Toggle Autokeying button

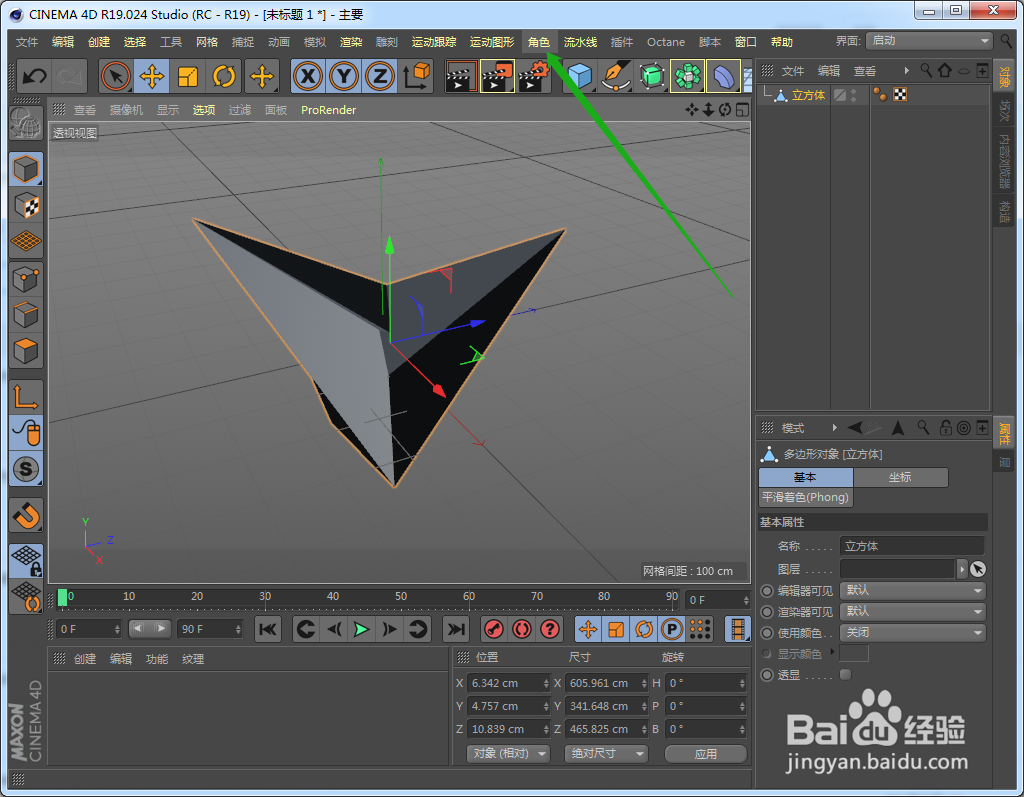coord(522,629)
